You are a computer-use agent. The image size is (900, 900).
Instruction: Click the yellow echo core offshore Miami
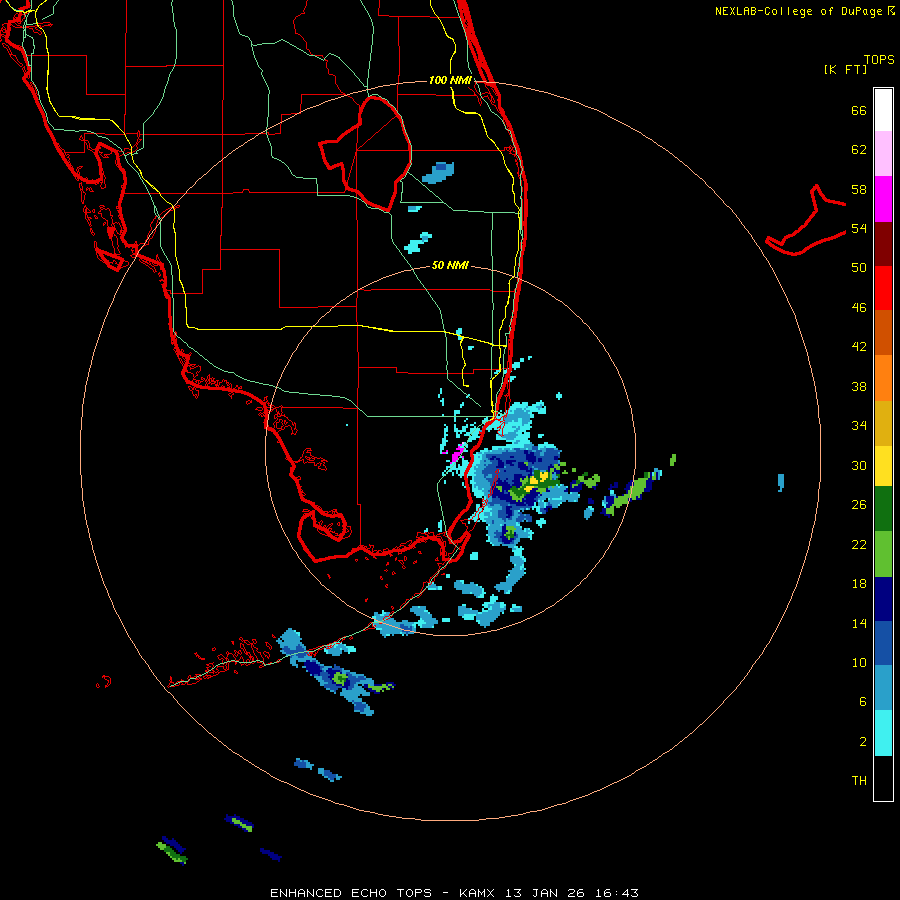[x=538, y=479]
